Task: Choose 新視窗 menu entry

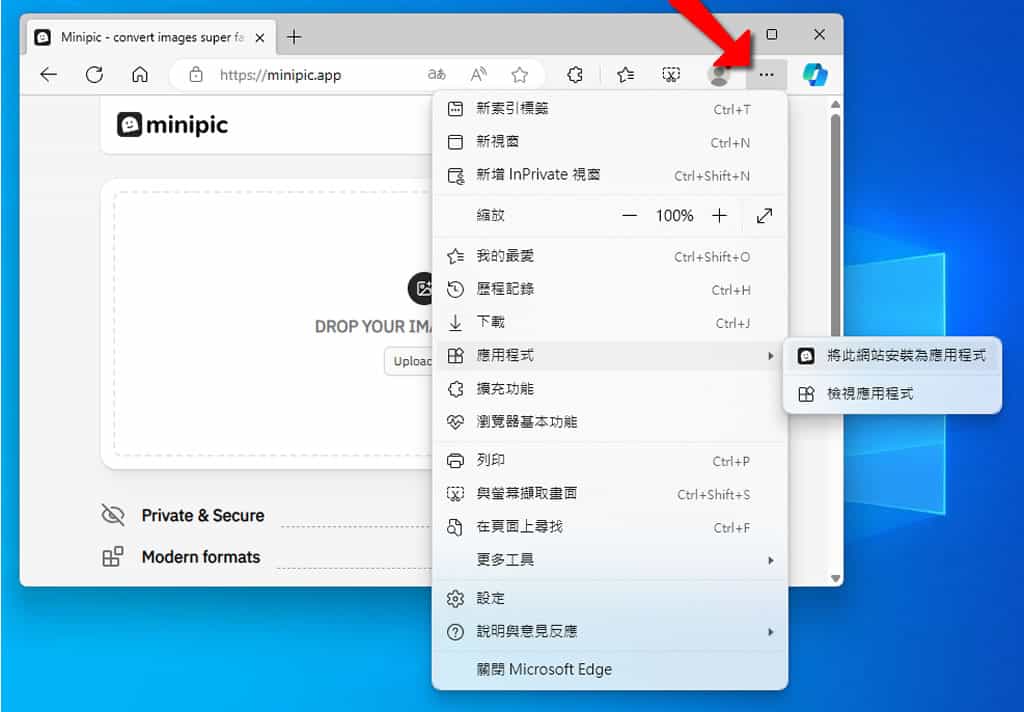Action: 610,142
